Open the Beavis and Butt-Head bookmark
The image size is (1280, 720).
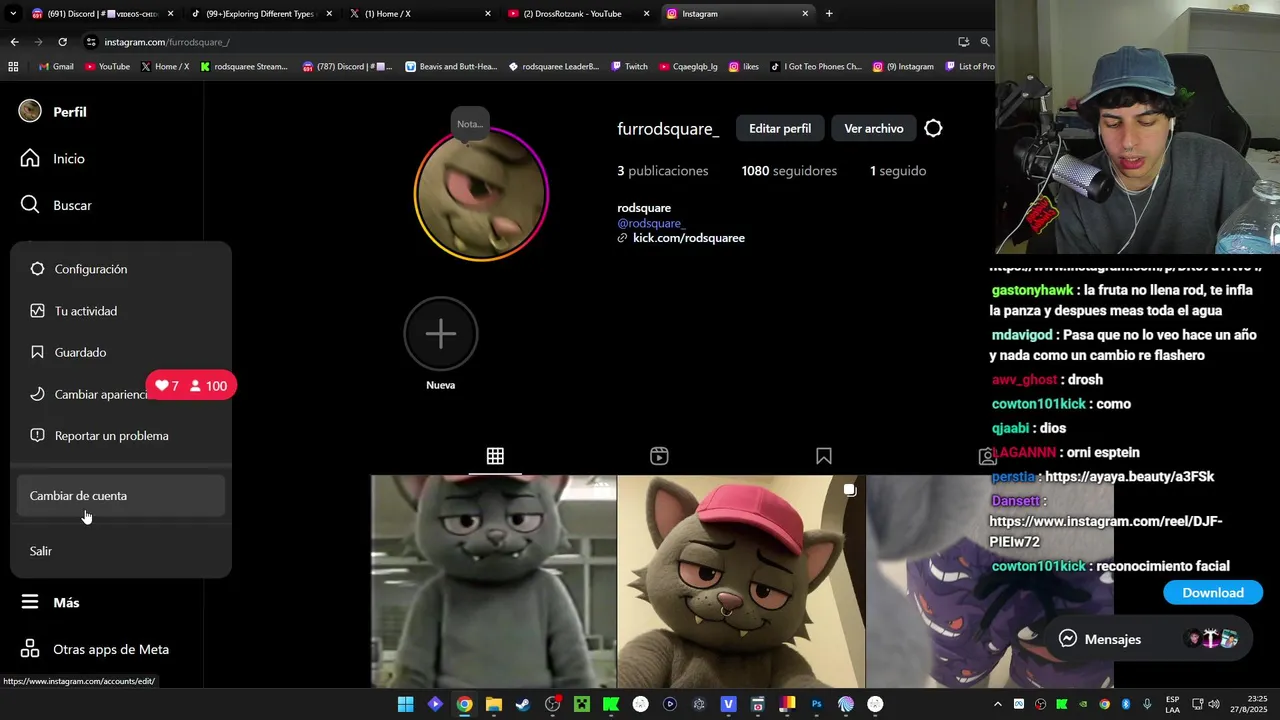[x=451, y=67]
